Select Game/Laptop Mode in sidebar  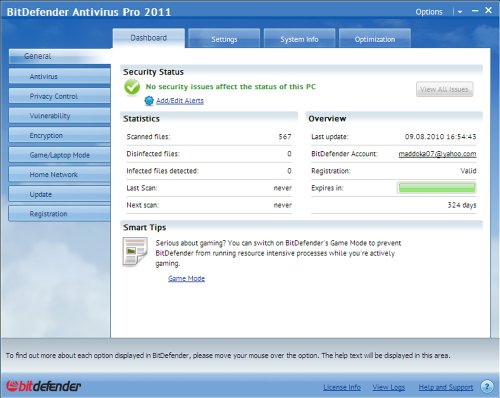(x=60, y=155)
